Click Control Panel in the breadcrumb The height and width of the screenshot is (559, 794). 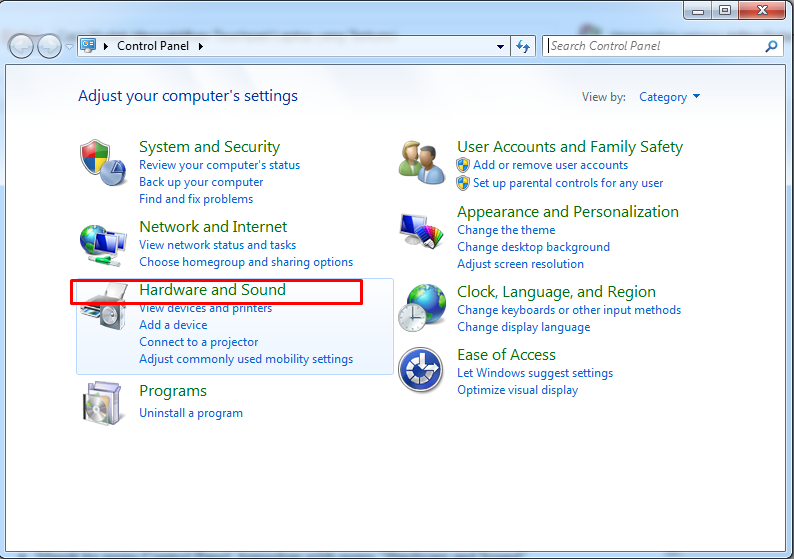coord(153,46)
